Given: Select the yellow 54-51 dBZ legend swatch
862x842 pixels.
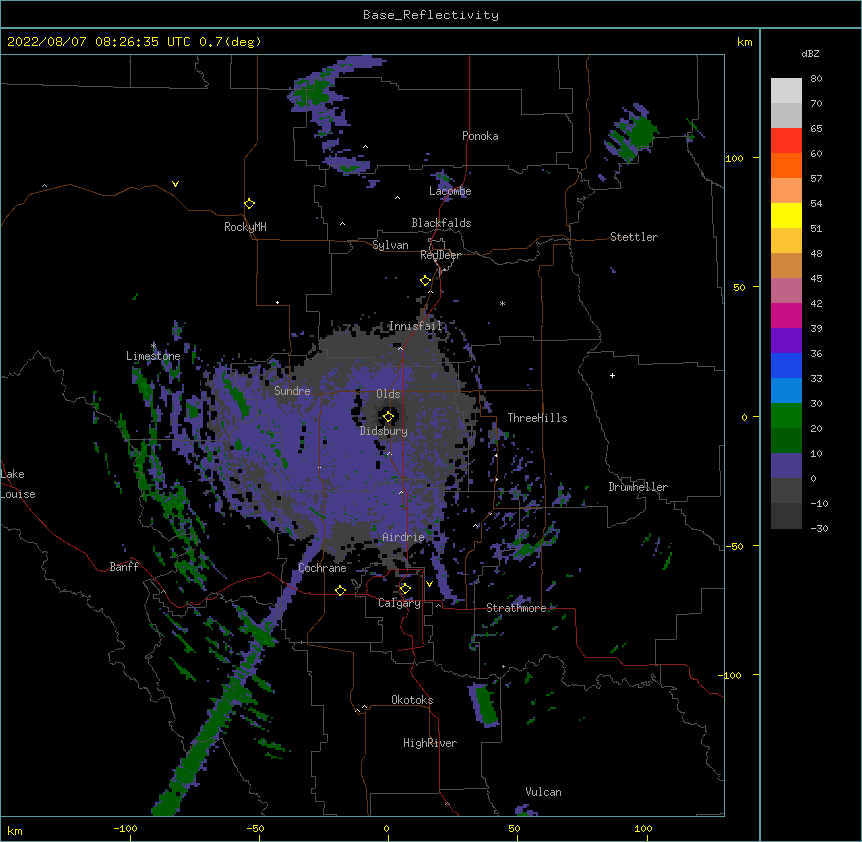Looking at the screenshot, I should pyautogui.click(x=786, y=215).
